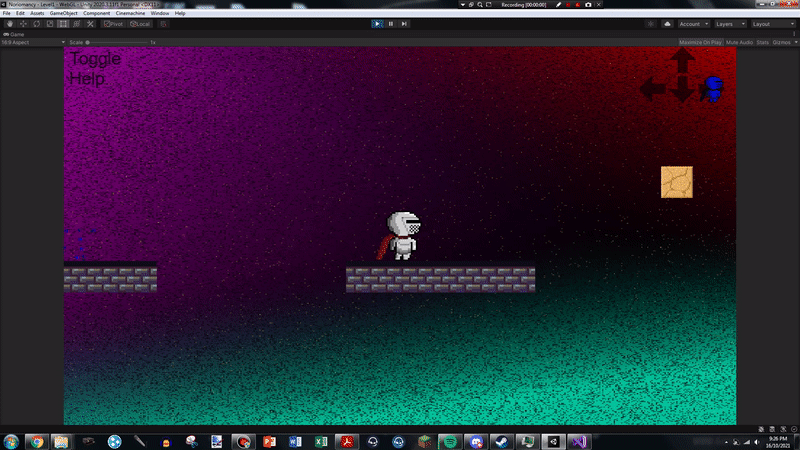Open the Window menu
This screenshot has height=450, width=800.
point(160,13)
